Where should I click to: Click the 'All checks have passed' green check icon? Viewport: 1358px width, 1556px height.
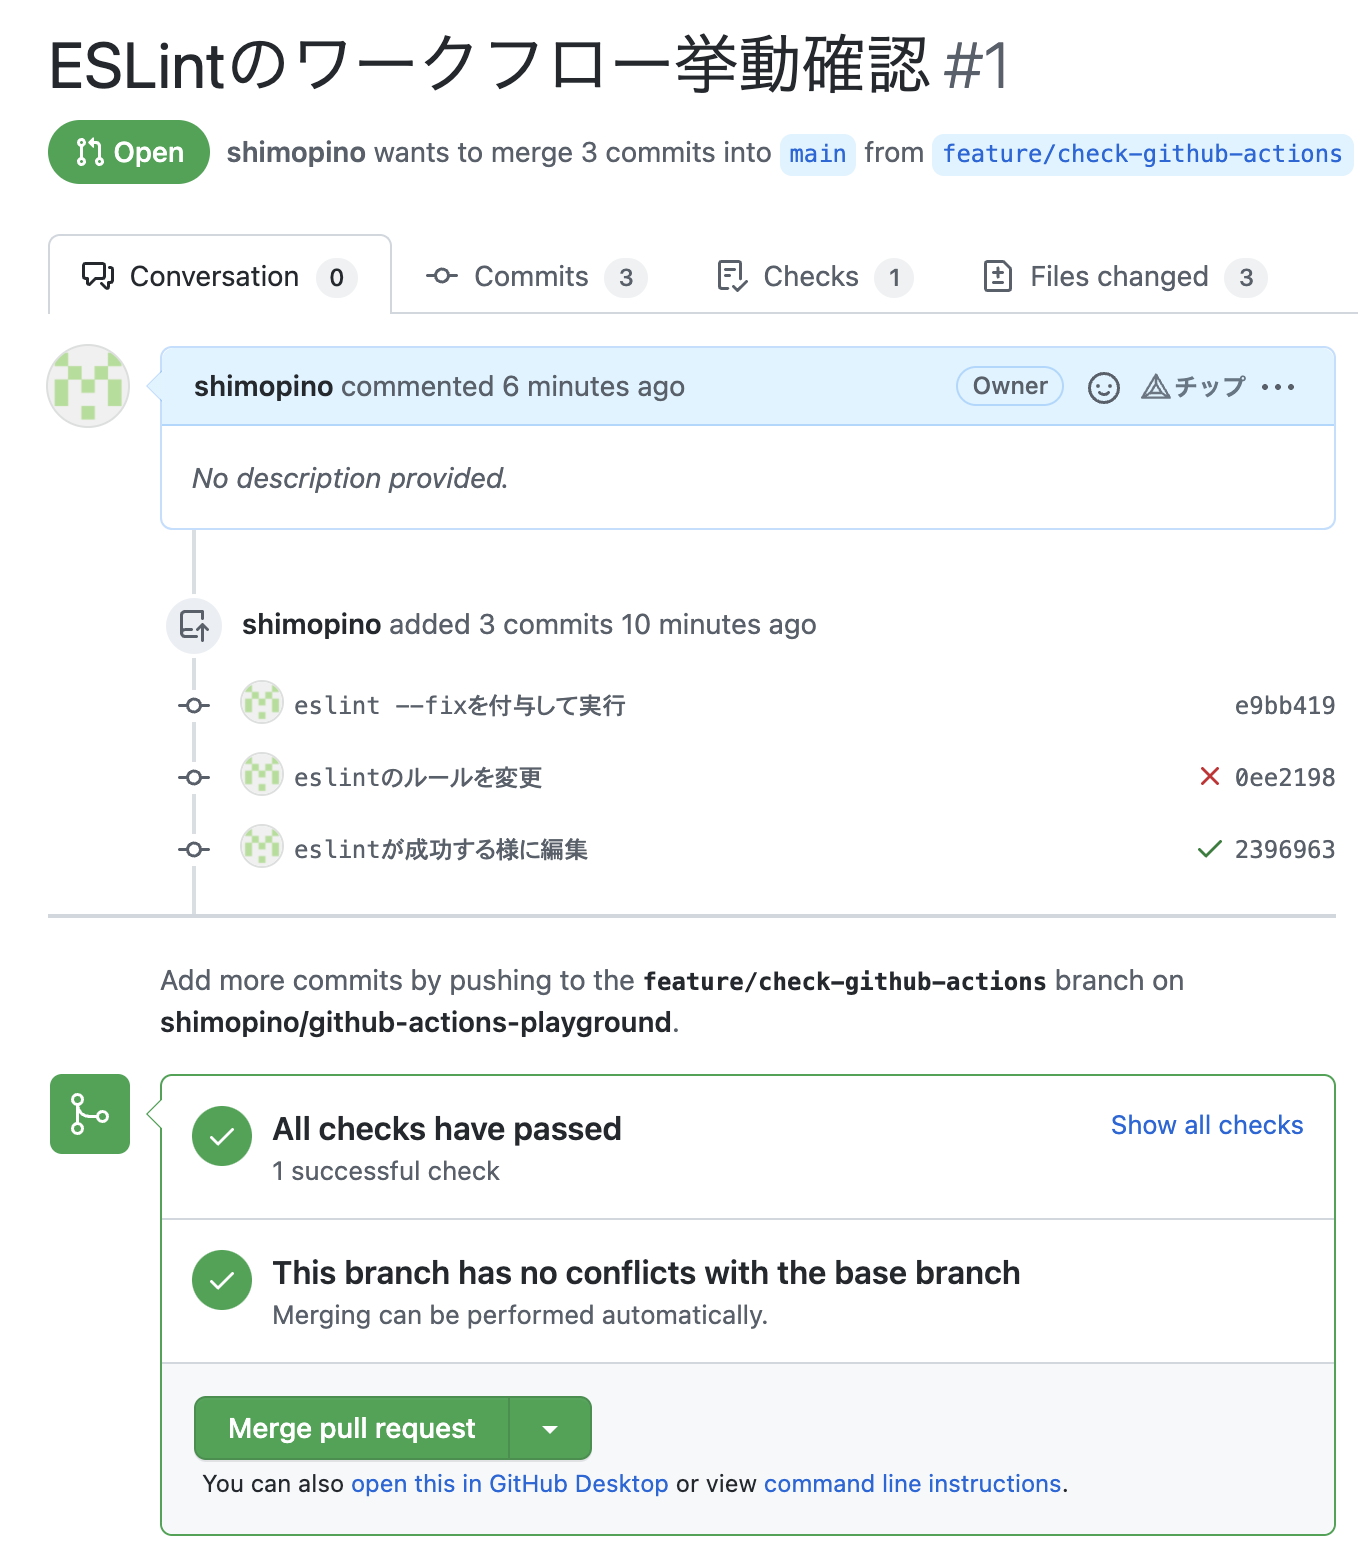(x=222, y=1136)
